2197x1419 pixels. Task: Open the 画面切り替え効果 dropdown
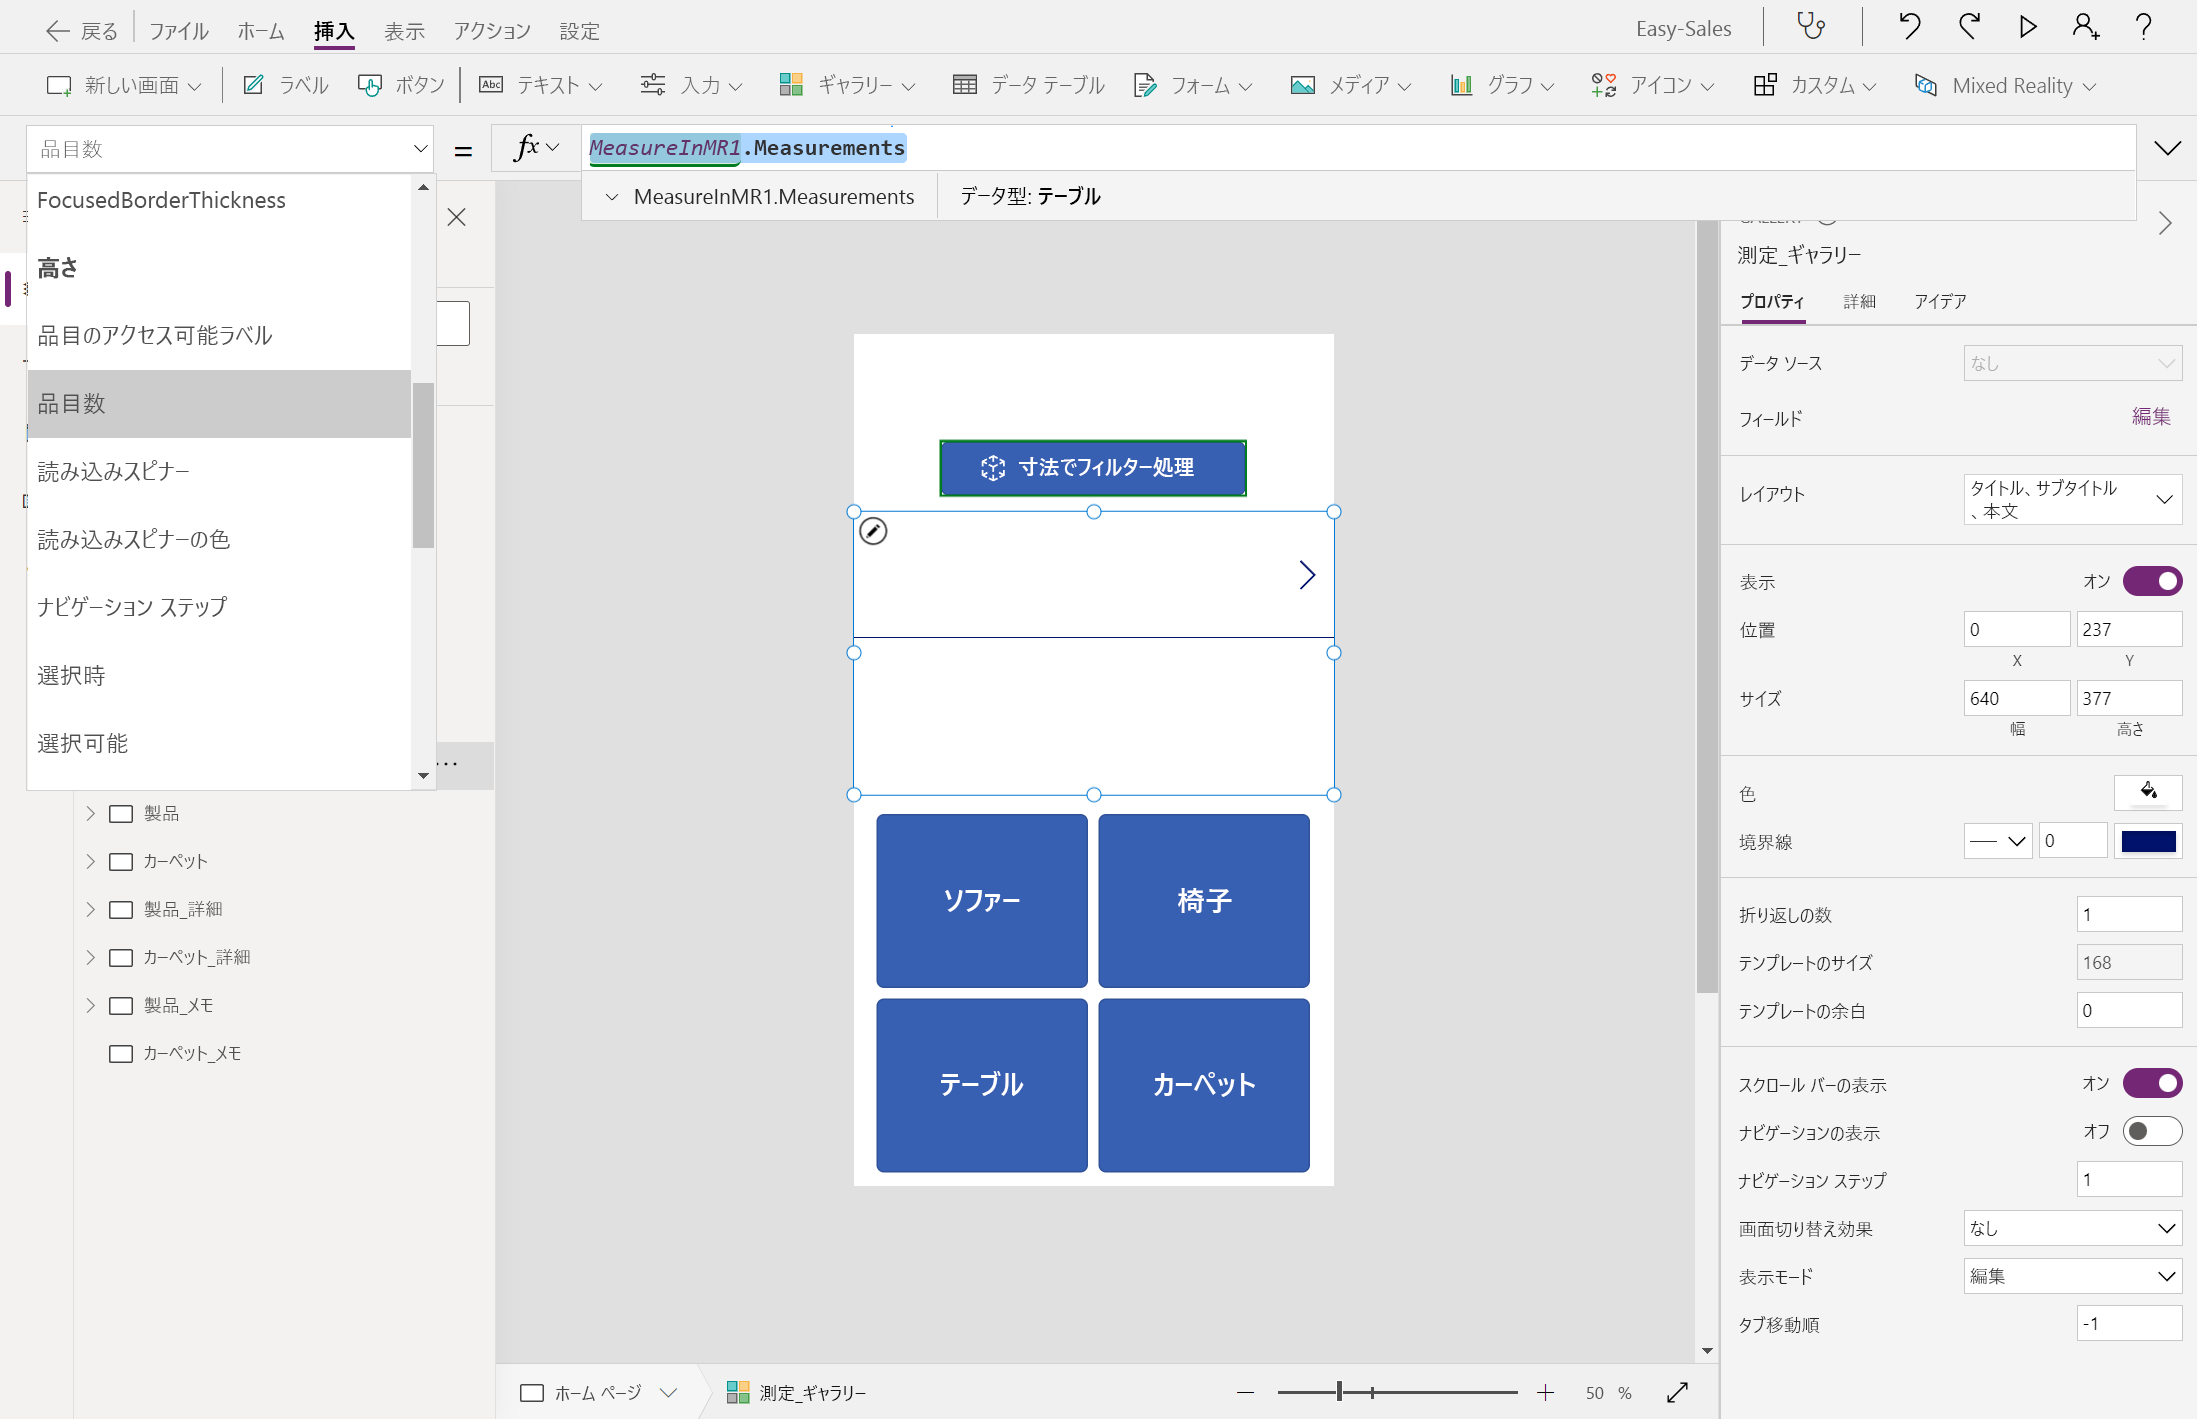(x=2071, y=1228)
